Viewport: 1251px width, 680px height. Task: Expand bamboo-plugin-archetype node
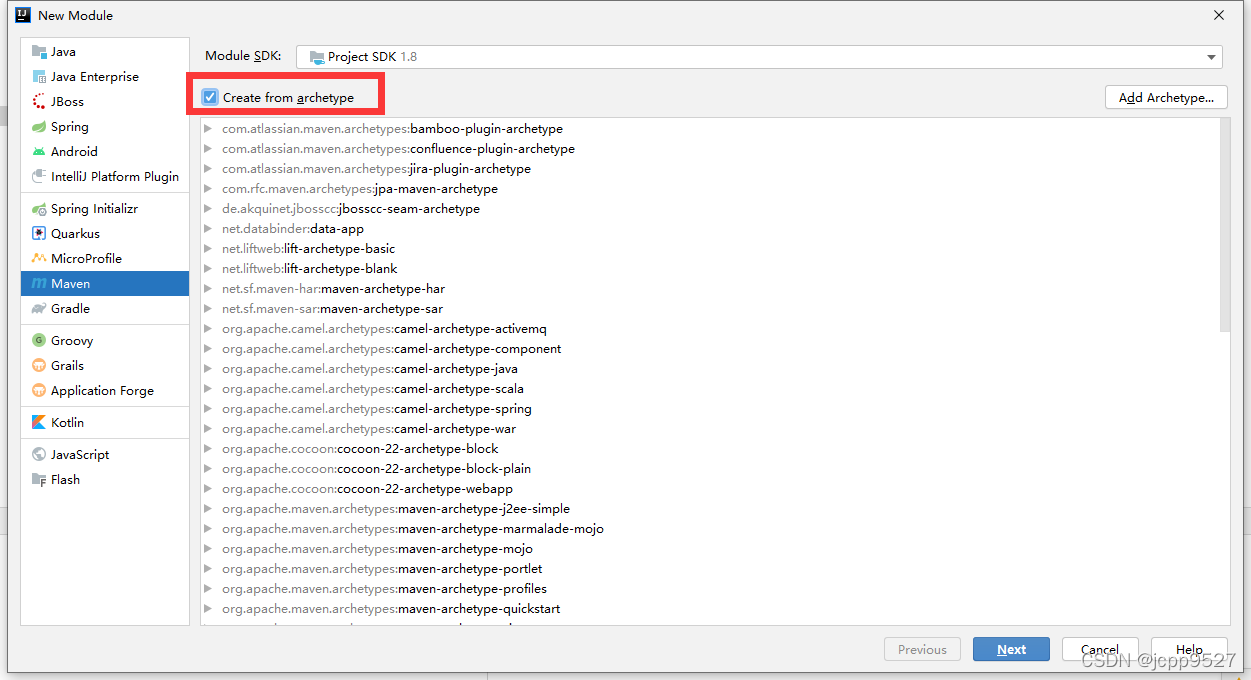coord(208,129)
